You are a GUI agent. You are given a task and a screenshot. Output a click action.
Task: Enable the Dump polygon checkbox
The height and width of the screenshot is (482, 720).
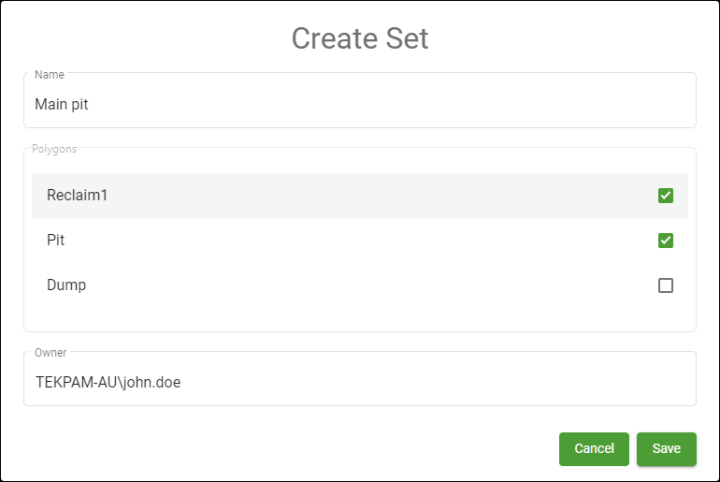(x=665, y=285)
